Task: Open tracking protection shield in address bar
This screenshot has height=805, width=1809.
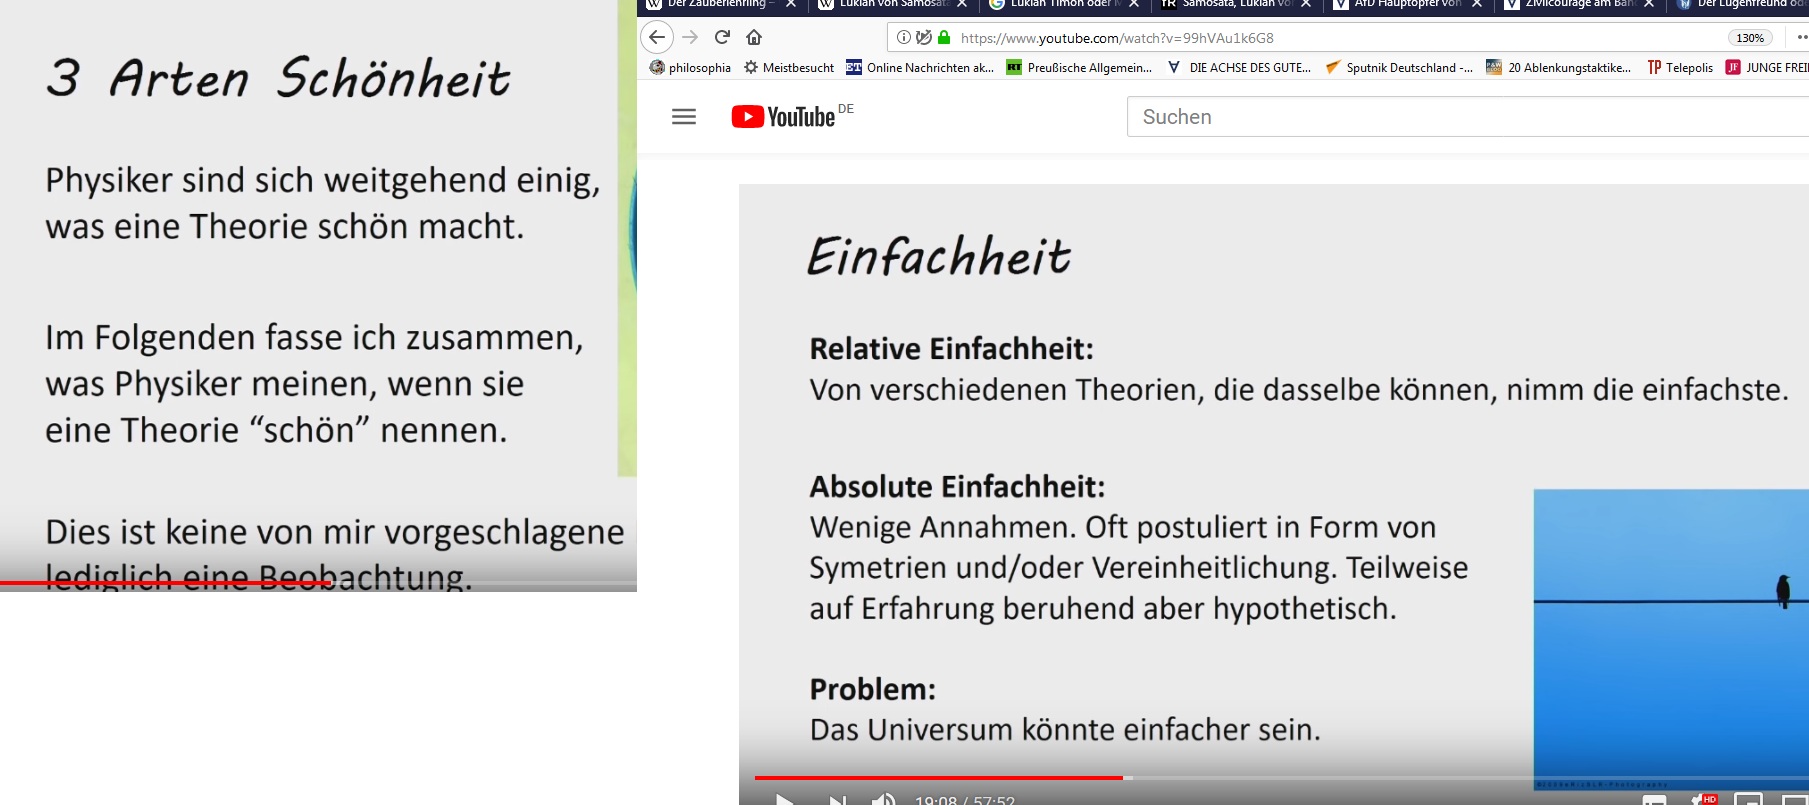Action: (x=923, y=37)
